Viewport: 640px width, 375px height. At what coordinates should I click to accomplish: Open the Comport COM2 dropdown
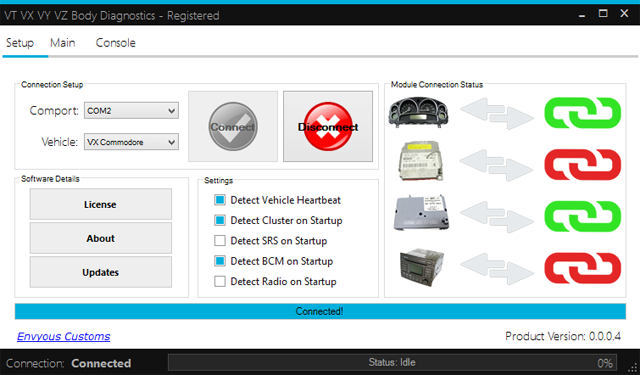pos(131,111)
